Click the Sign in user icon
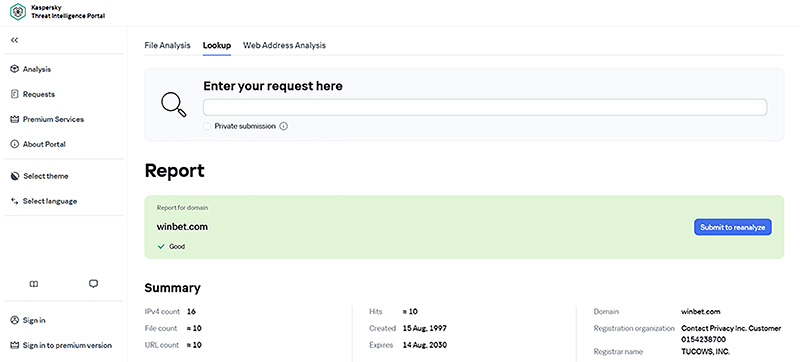The image size is (800, 362). point(14,320)
